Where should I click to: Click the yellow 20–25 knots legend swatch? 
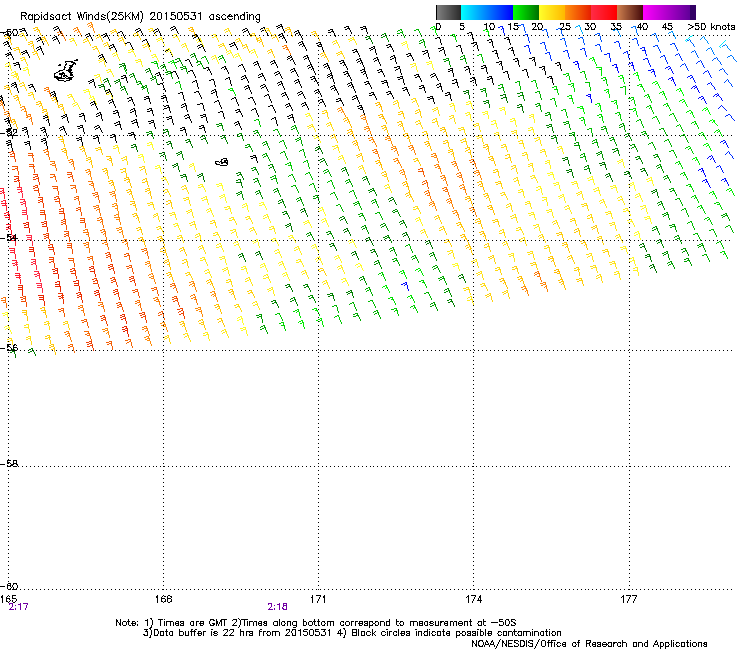coord(552,12)
